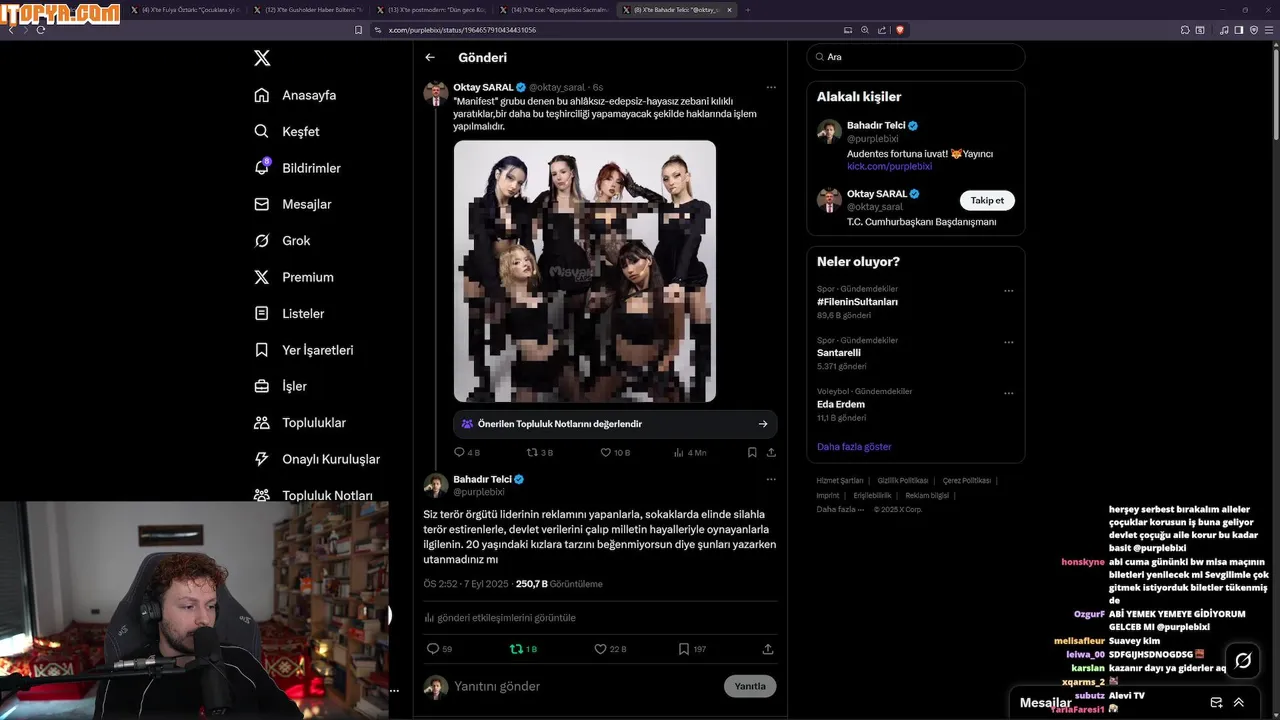
Task: Open options for #FileninSultanları trend
Action: click(1008, 291)
